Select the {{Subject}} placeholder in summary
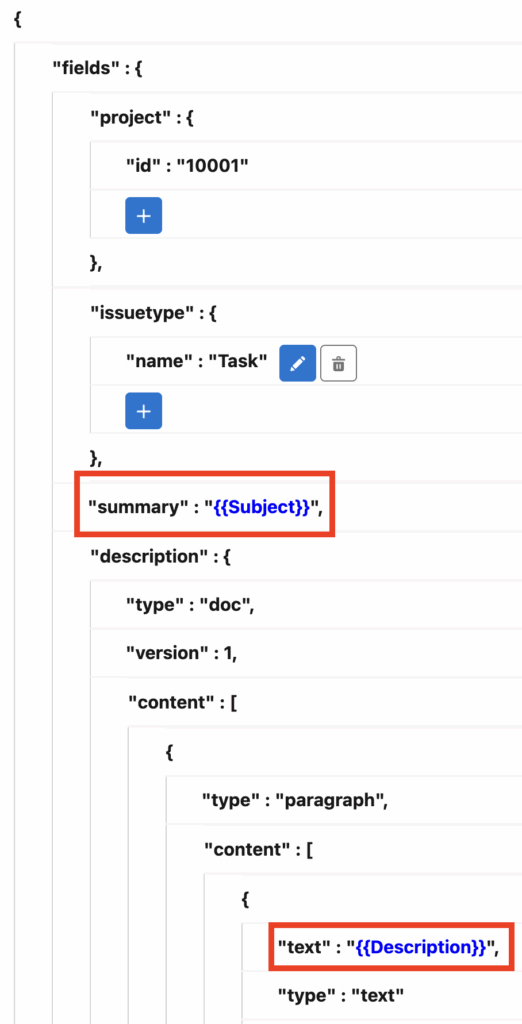This screenshot has height=1024, width=522. 262,509
